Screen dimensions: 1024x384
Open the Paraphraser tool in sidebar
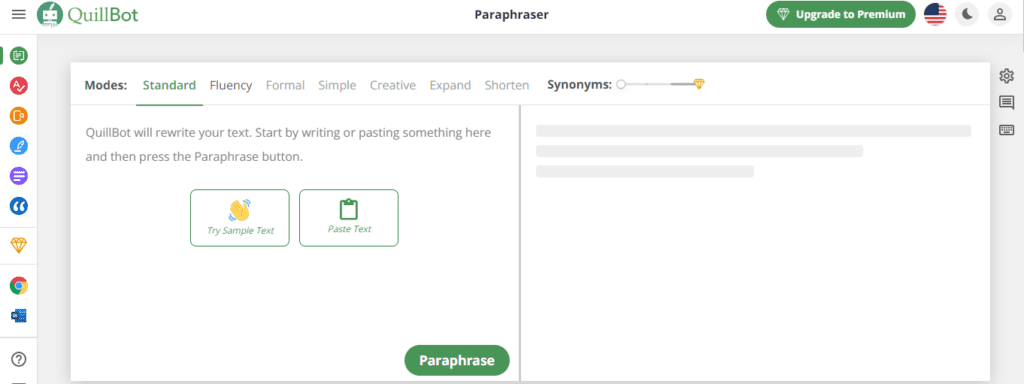tap(19, 56)
